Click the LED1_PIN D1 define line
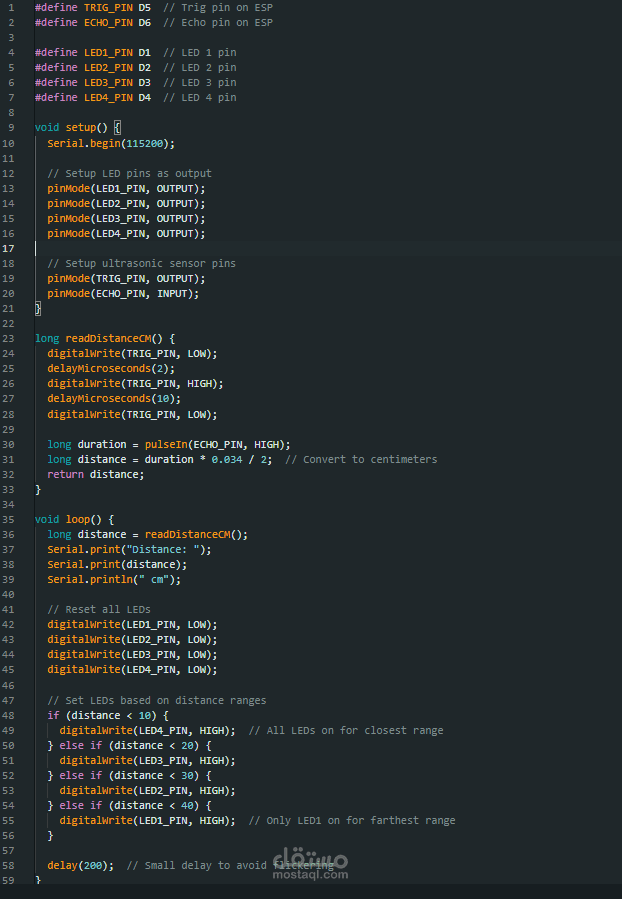 [x=93, y=52]
